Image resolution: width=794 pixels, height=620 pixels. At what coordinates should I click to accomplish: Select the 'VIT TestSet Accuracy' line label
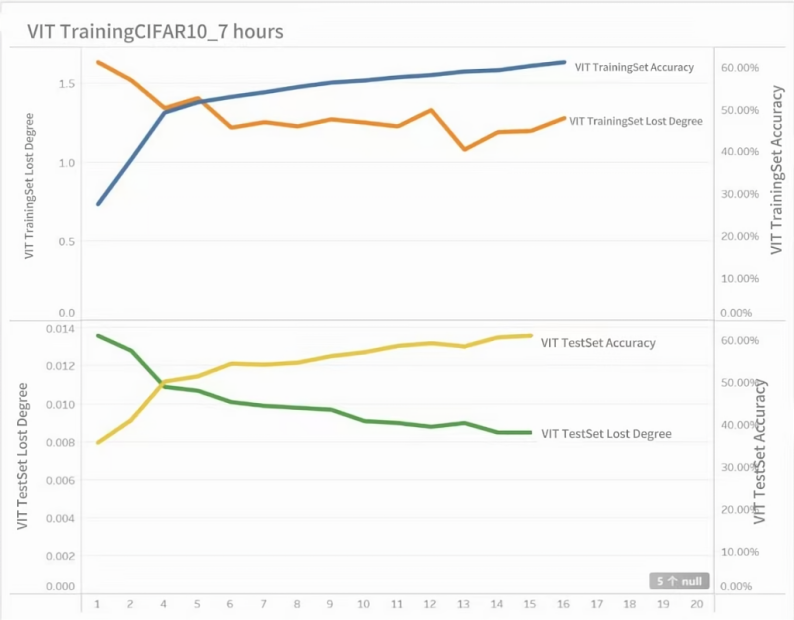[598, 343]
